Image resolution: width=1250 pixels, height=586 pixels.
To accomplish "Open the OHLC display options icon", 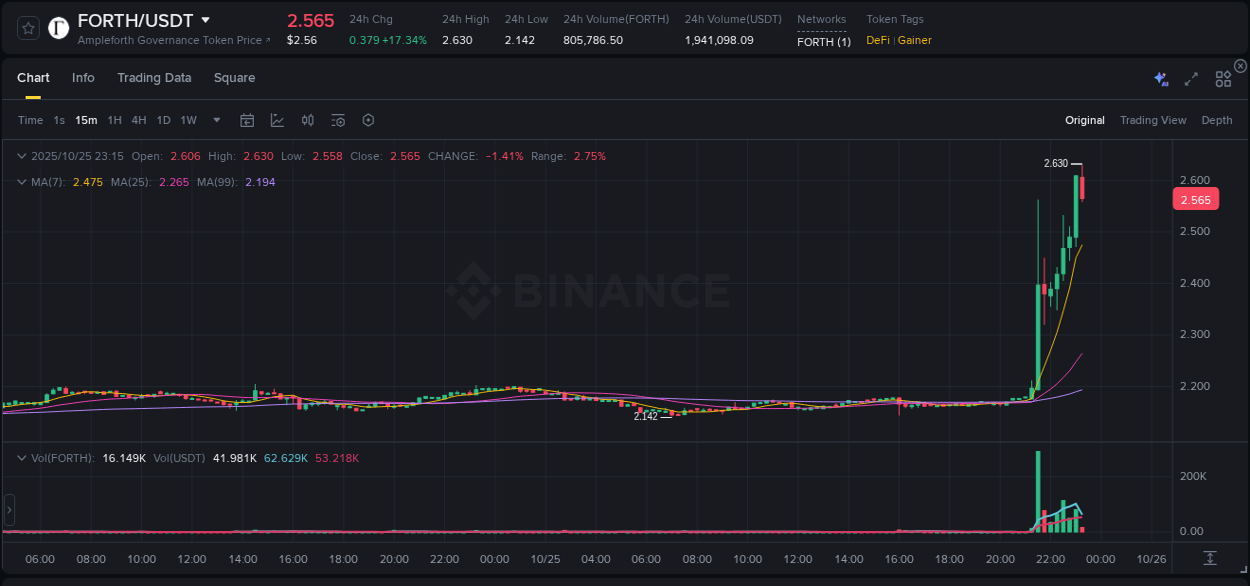I will point(307,120).
